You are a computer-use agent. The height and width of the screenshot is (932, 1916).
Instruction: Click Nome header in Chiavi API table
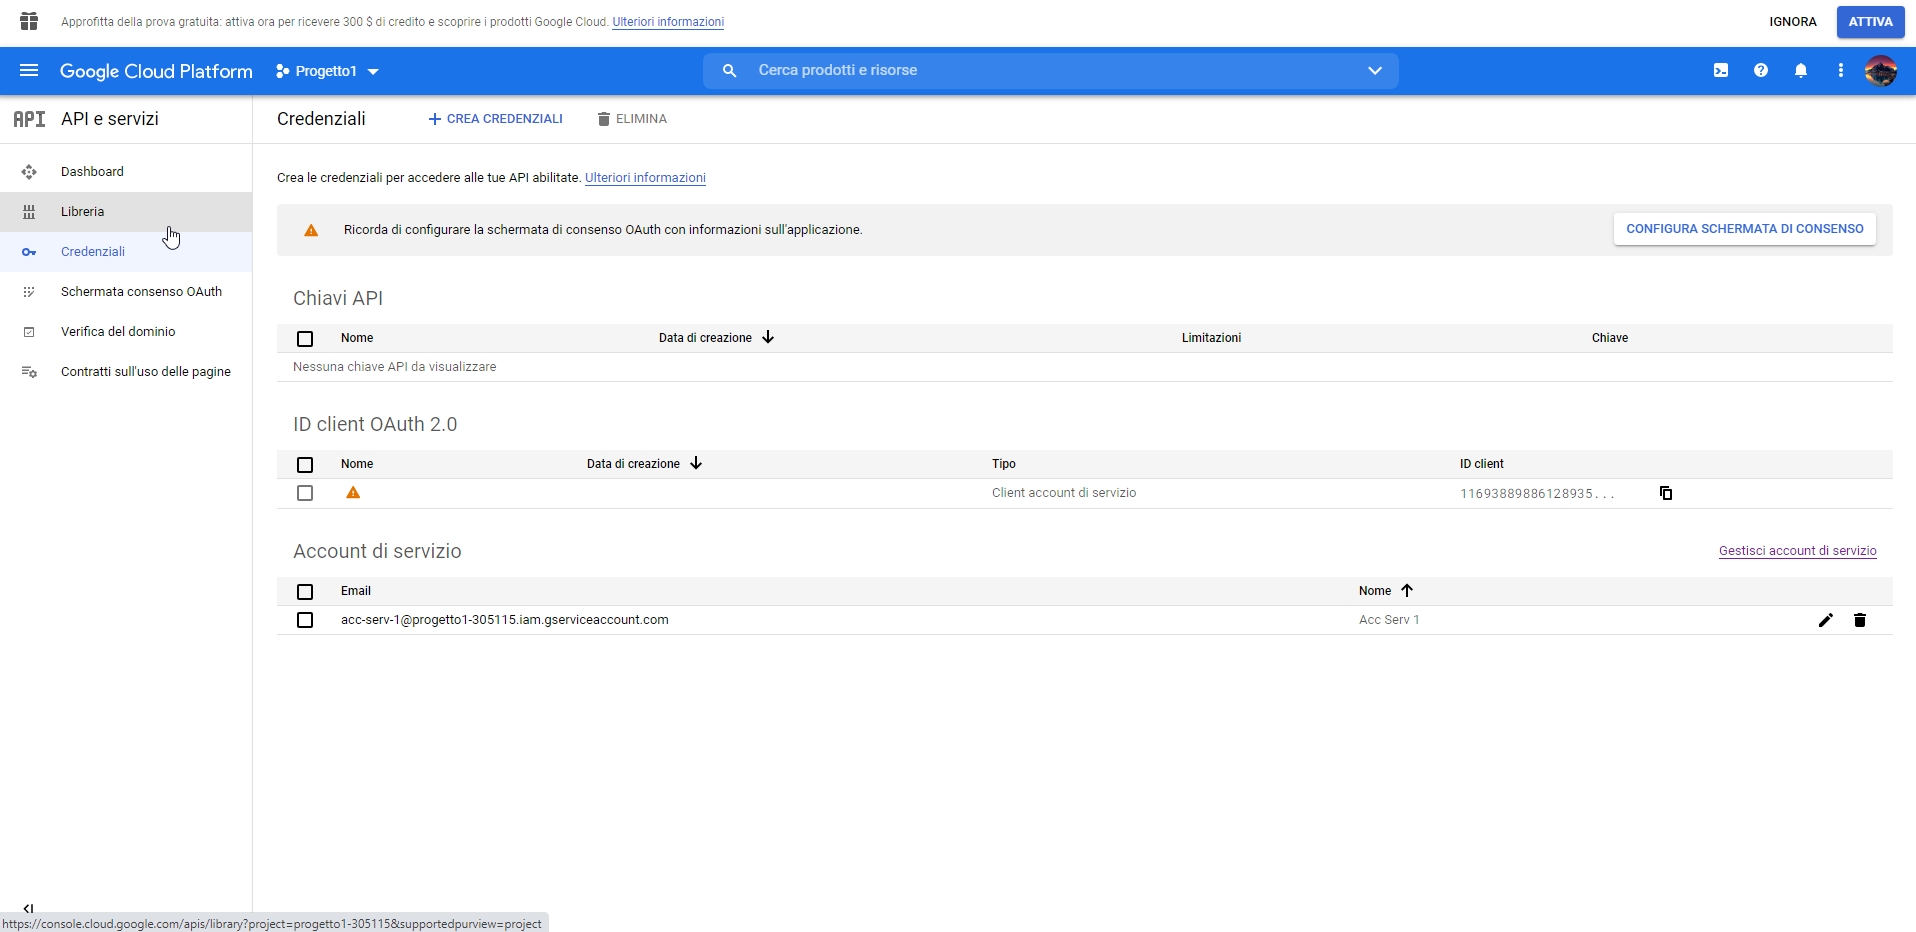(357, 338)
